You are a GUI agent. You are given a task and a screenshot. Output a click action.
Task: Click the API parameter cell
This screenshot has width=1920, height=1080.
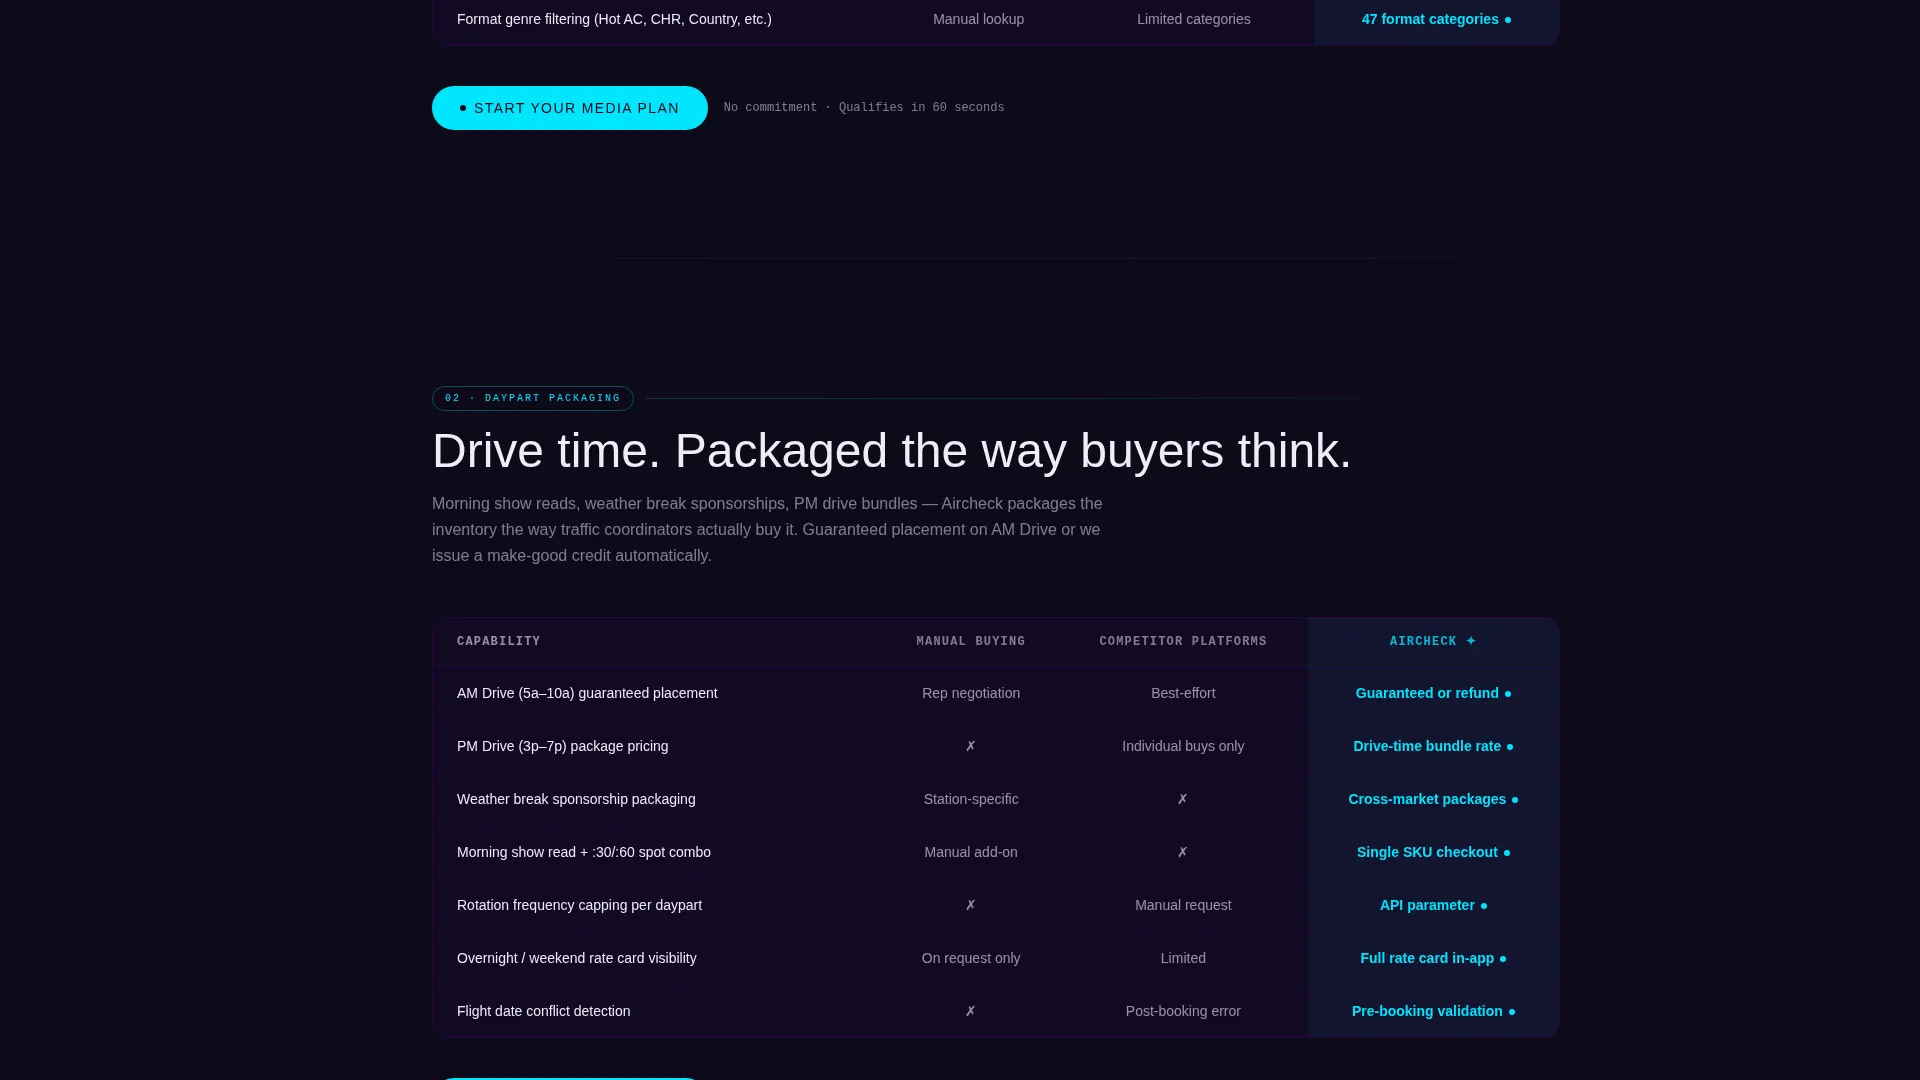(1433, 905)
